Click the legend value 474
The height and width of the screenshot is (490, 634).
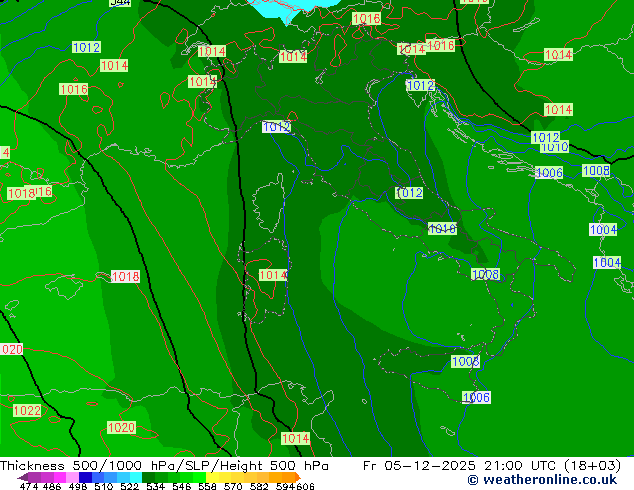(x=29, y=486)
